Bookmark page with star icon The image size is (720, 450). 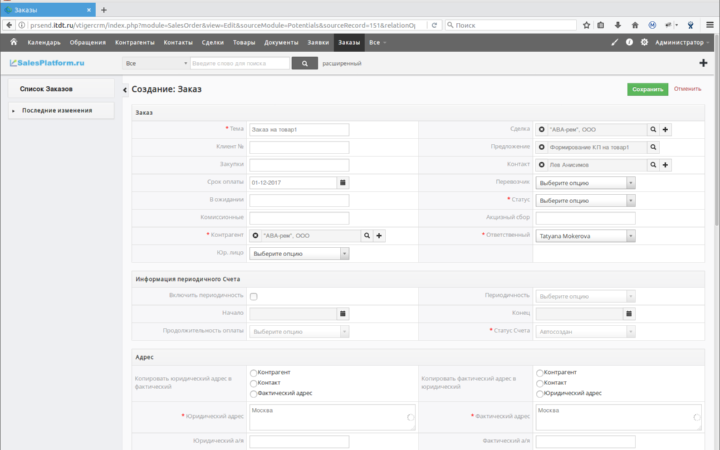(586, 25)
